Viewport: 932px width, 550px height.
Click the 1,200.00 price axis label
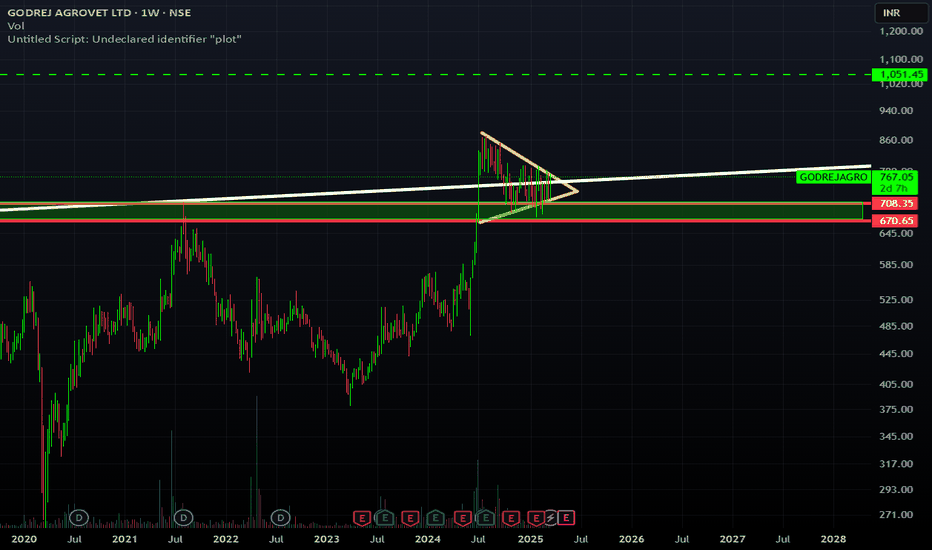(901, 31)
